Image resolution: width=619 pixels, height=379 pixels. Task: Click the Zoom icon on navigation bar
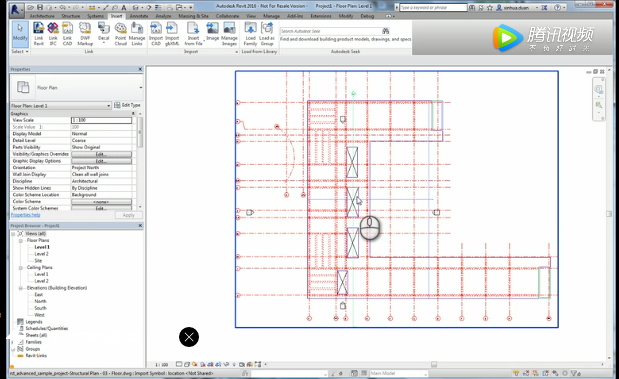598,105
